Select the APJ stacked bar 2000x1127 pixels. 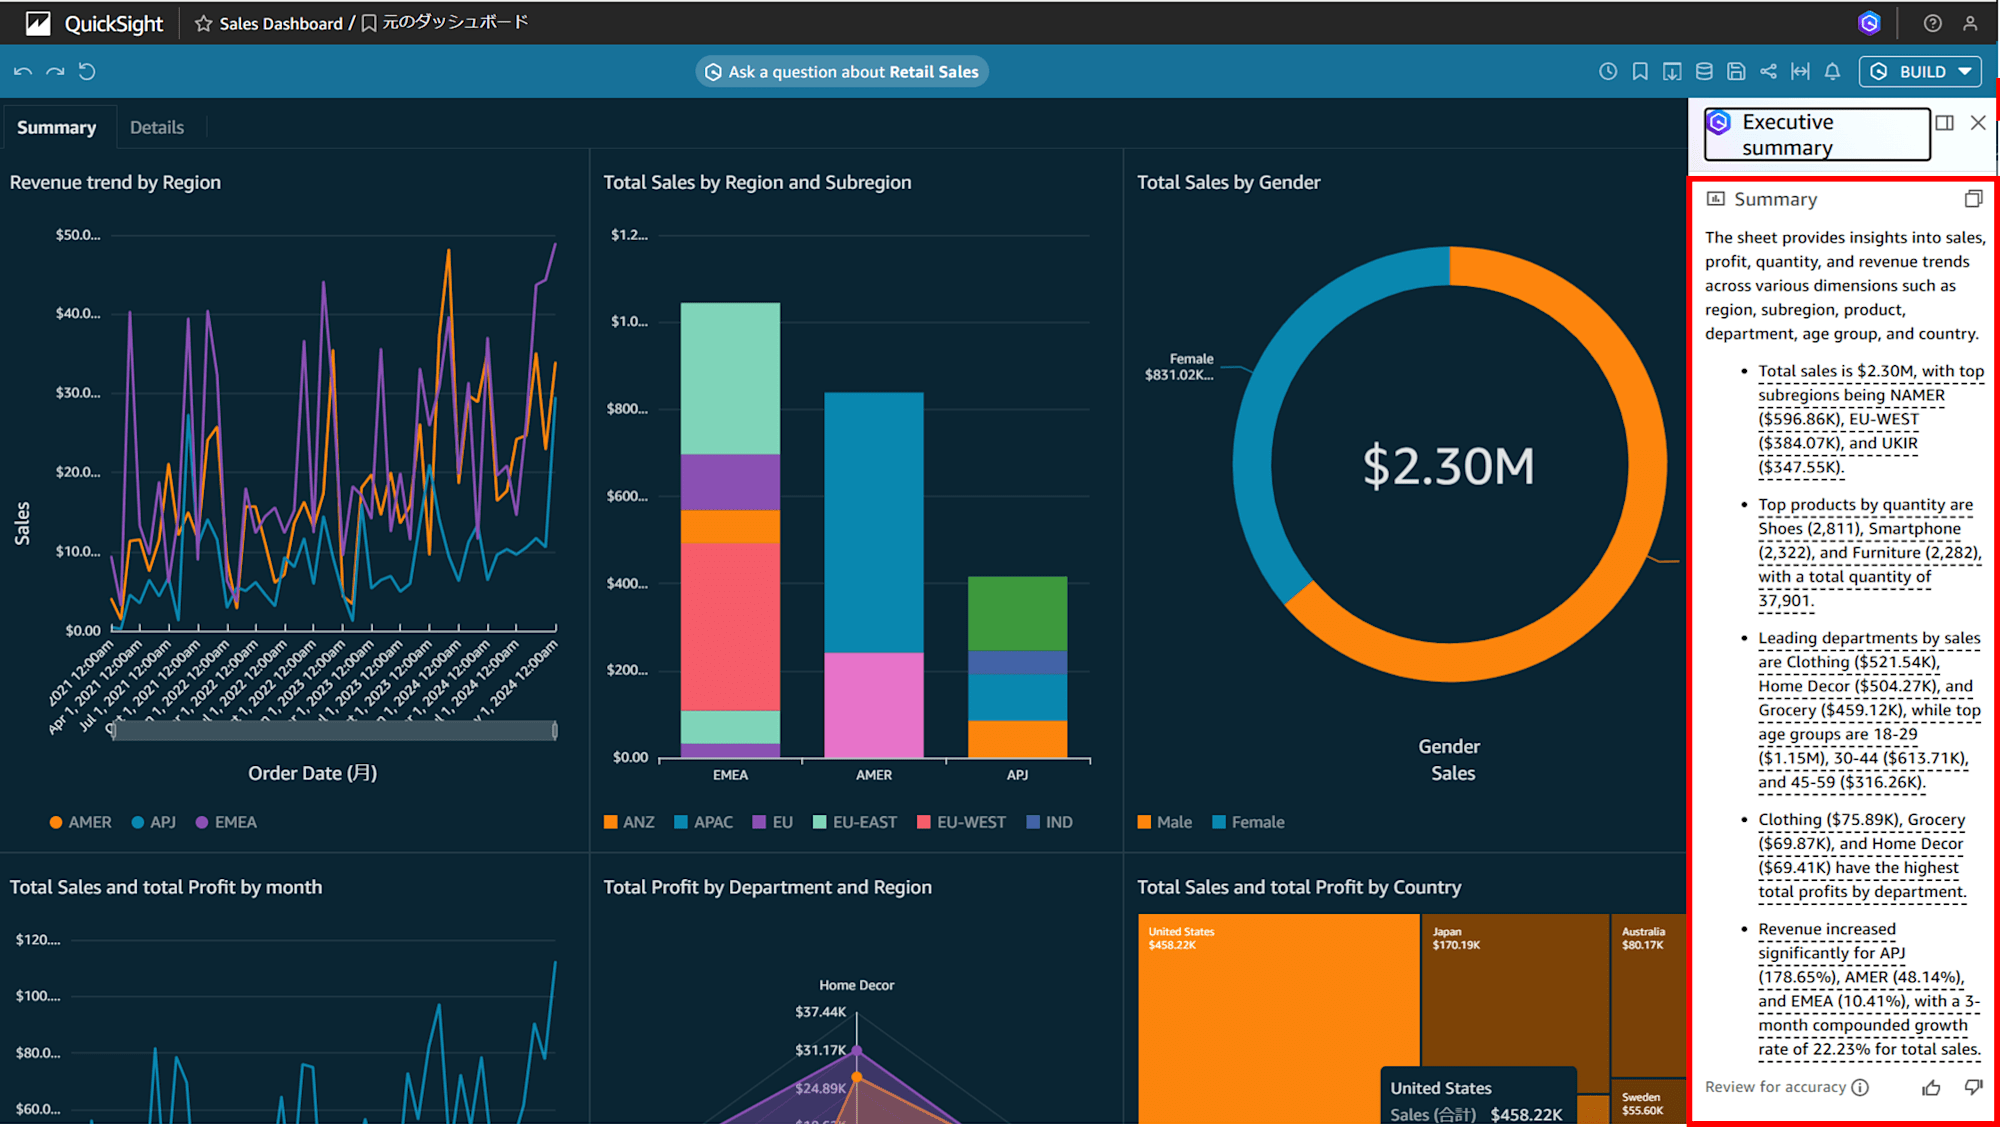pos(1017,667)
